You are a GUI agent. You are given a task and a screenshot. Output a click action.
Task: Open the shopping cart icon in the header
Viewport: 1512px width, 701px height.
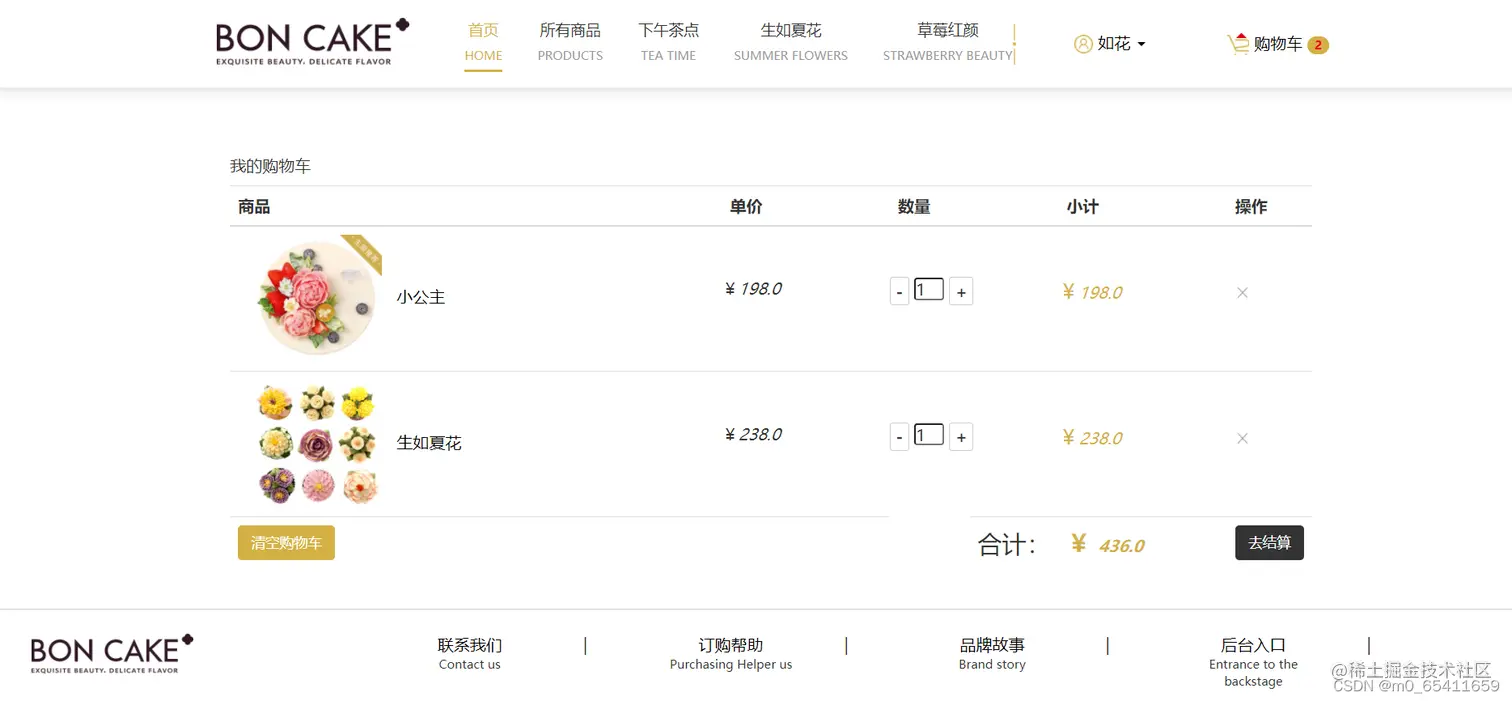pyautogui.click(x=1238, y=44)
